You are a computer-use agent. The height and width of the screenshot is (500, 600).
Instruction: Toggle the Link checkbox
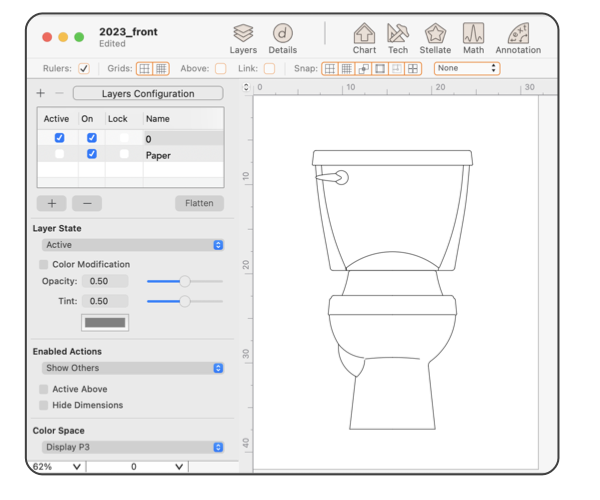pyautogui.click(x=269, y=68)
